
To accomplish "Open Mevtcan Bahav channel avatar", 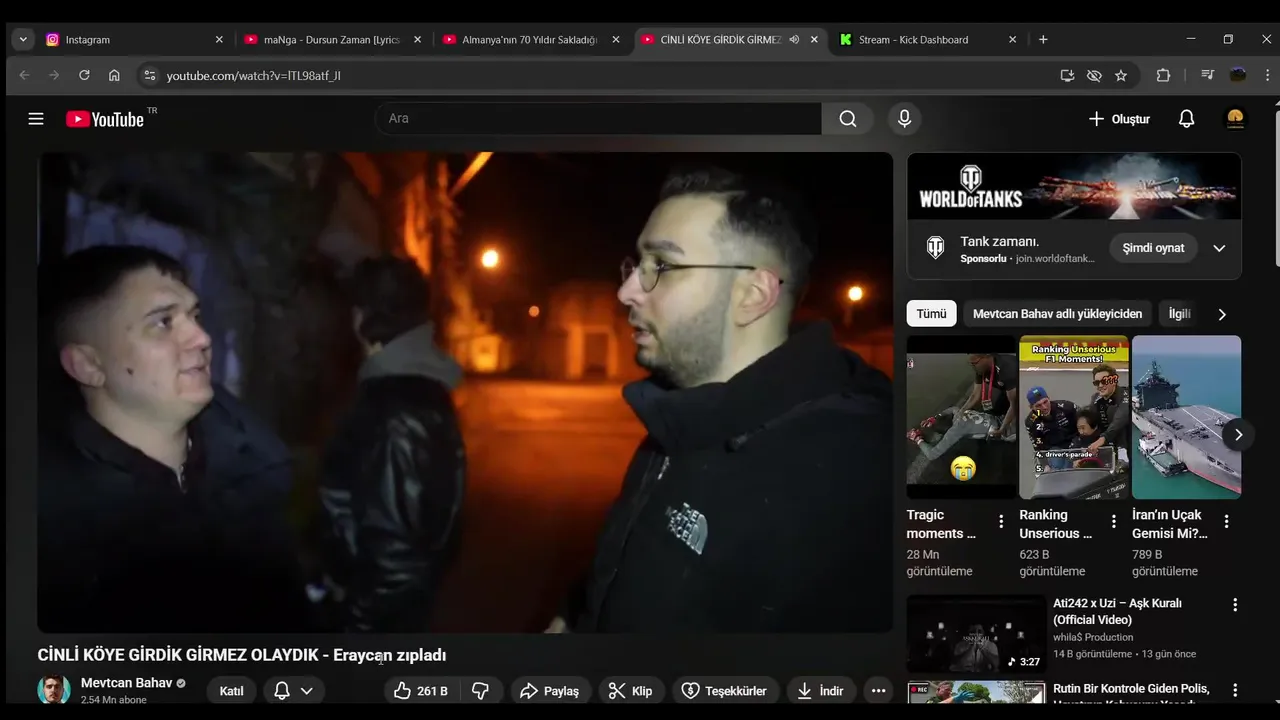I will coord(54,690).
